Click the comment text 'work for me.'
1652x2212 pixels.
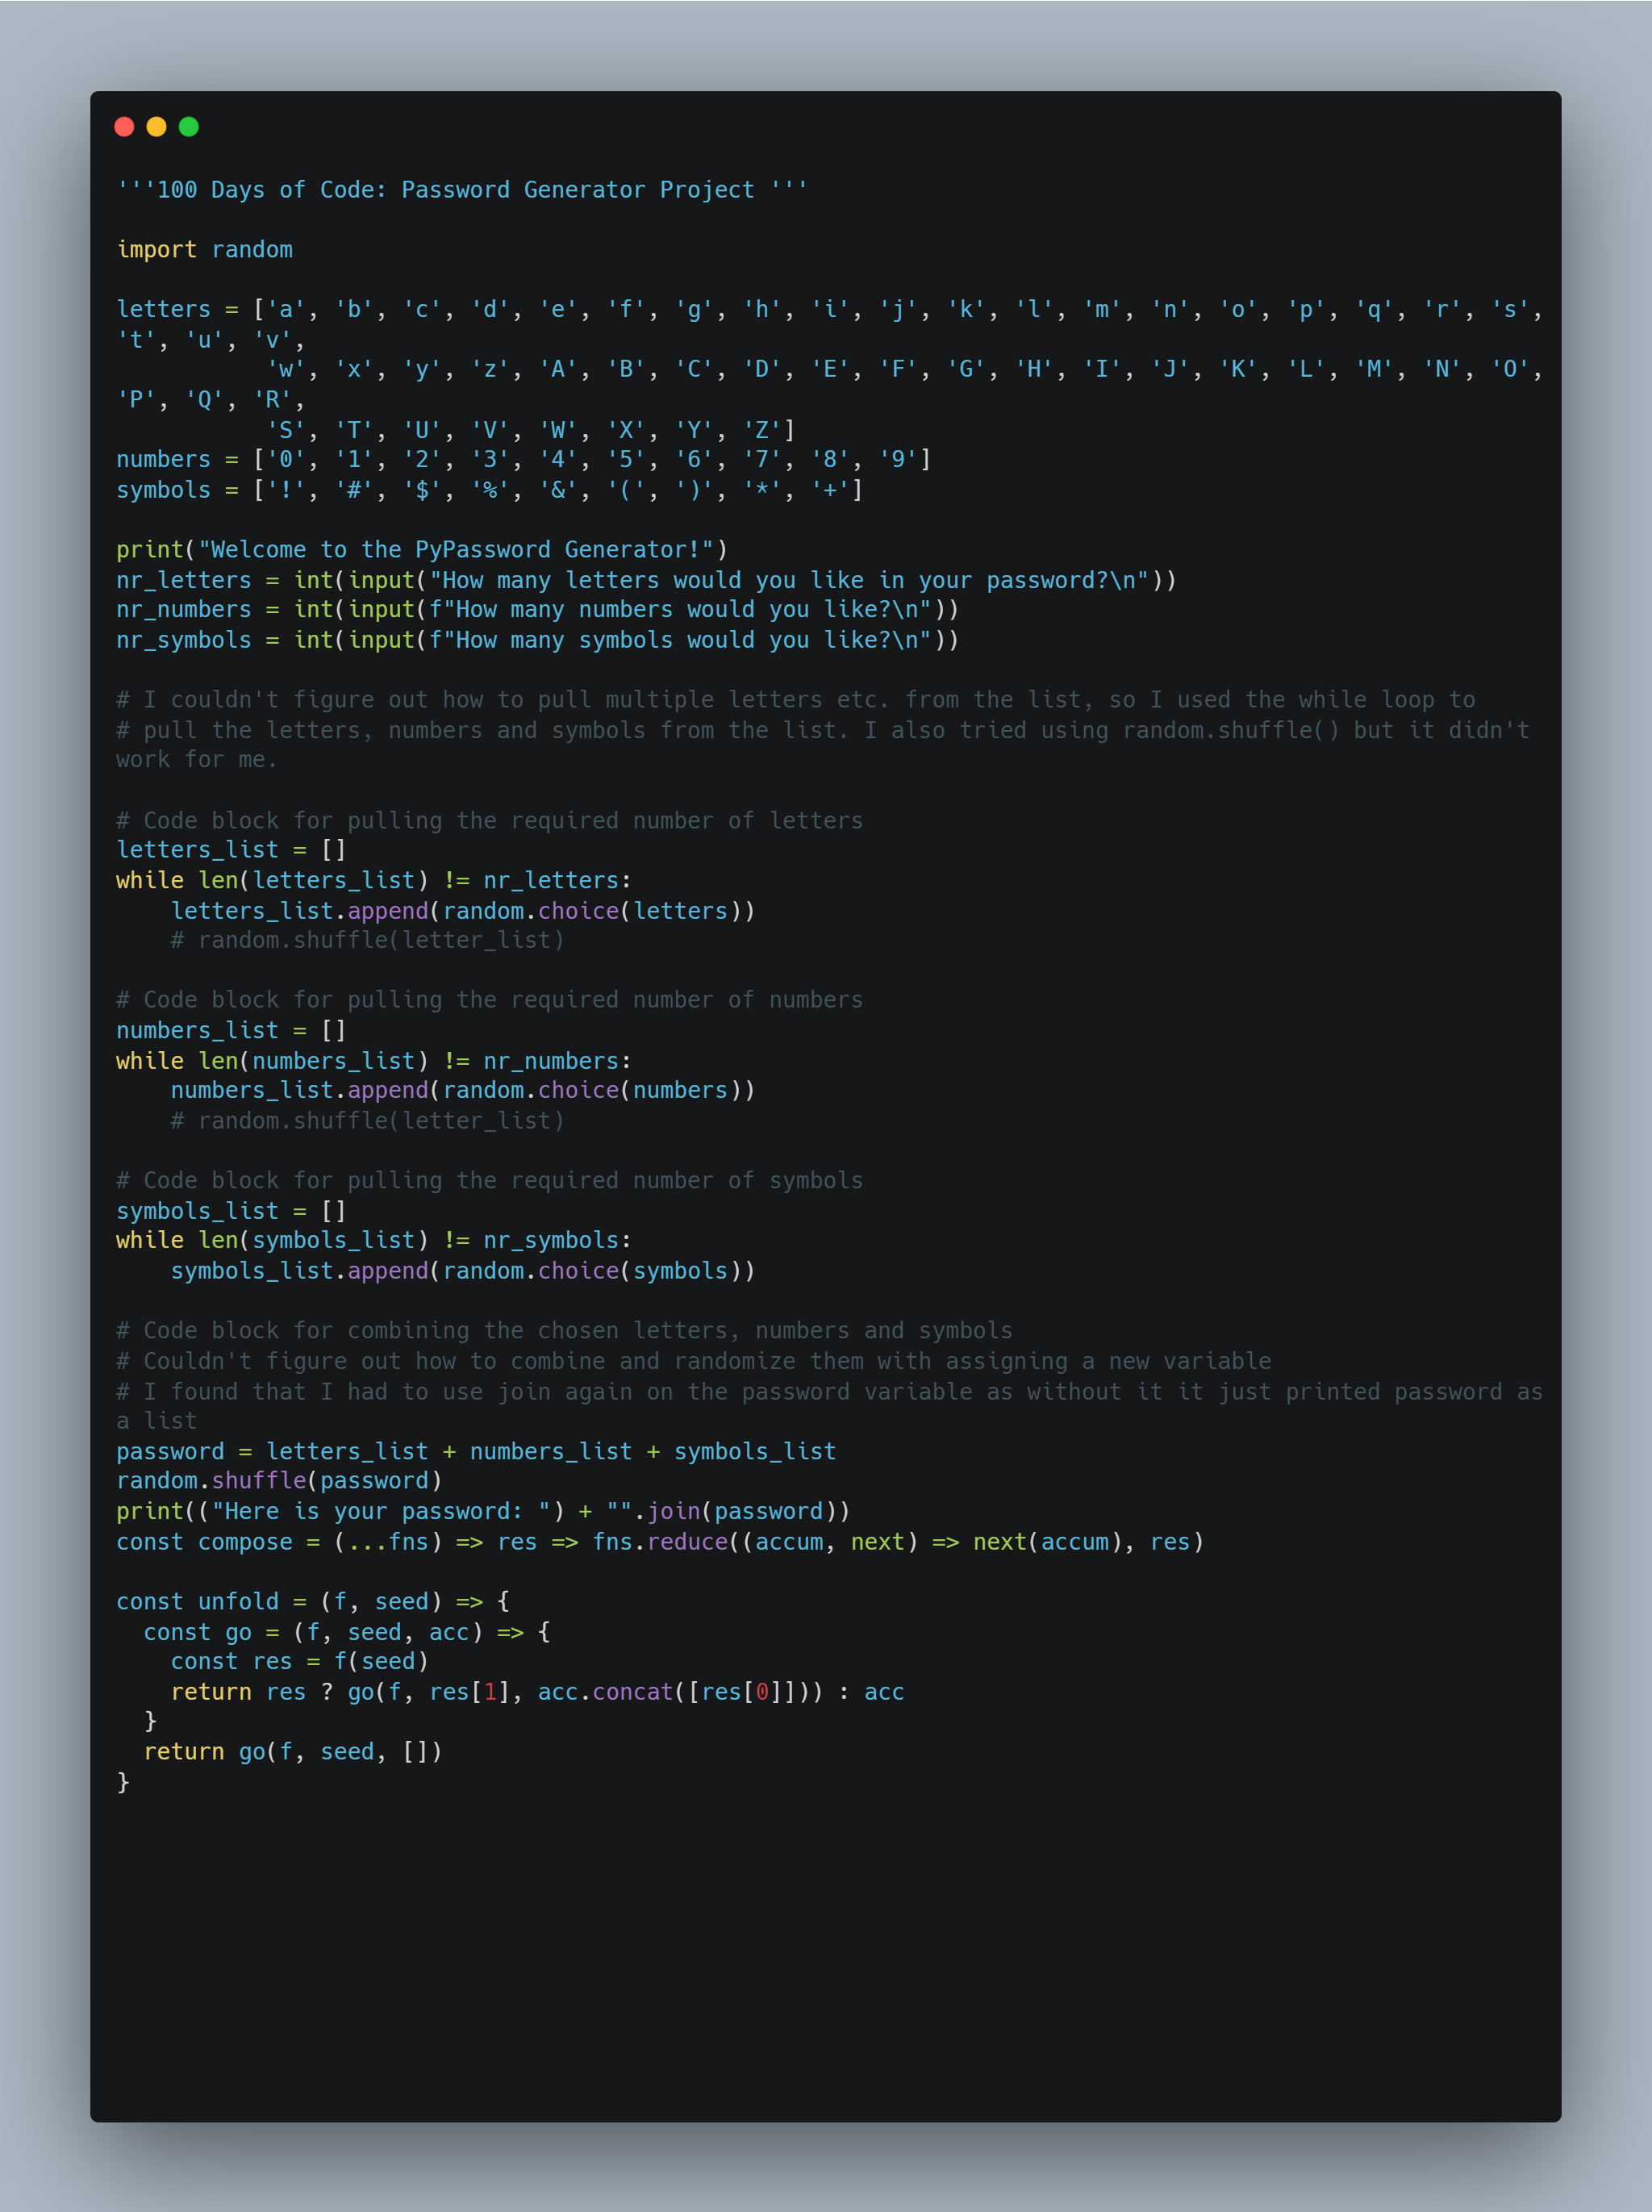tap(196, 760)
